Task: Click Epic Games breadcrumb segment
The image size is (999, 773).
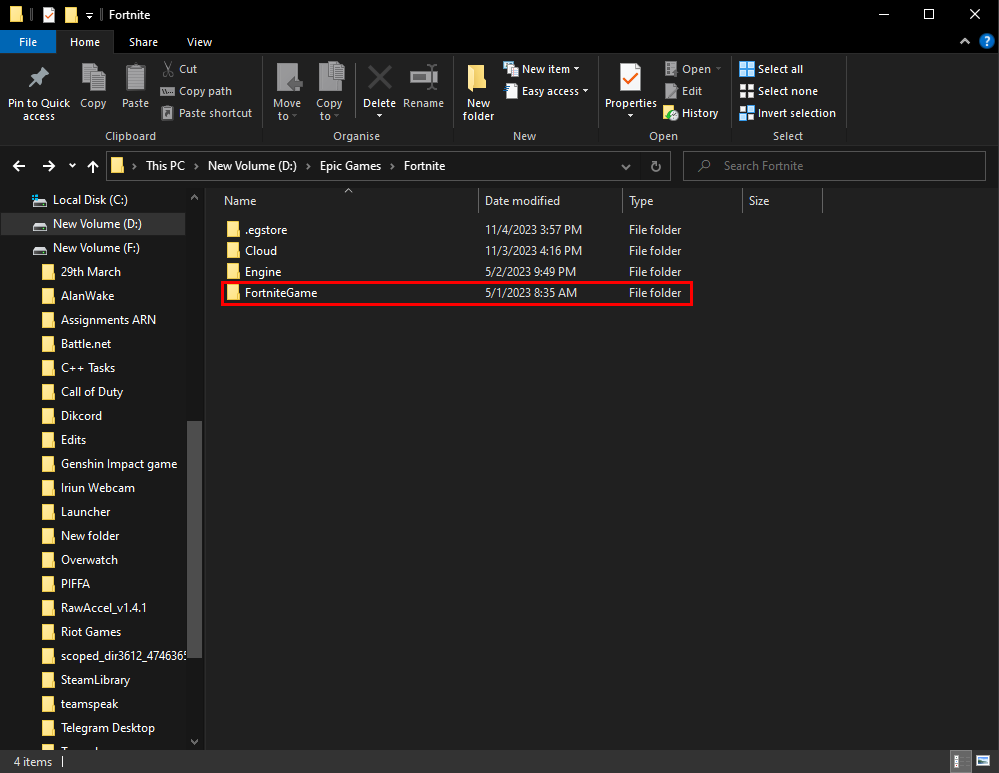Action: 350,166
